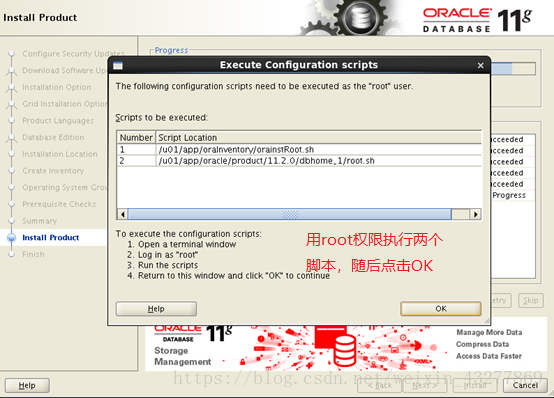Screen dimensions: 554x398
Task: Click the horizontal scrollbar thumb in script table
Action: tap(290, 214)
